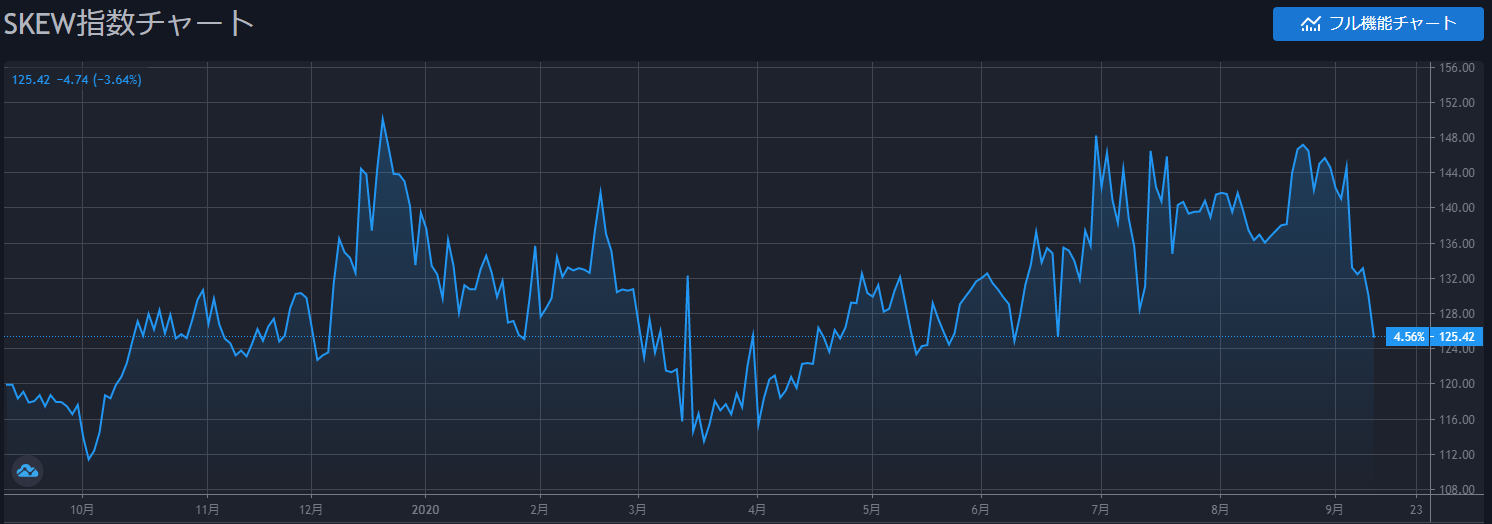The width and height of the screenshot is (1492, 524).
Task: Click the フル機能チャート button
Action: 1377,24
